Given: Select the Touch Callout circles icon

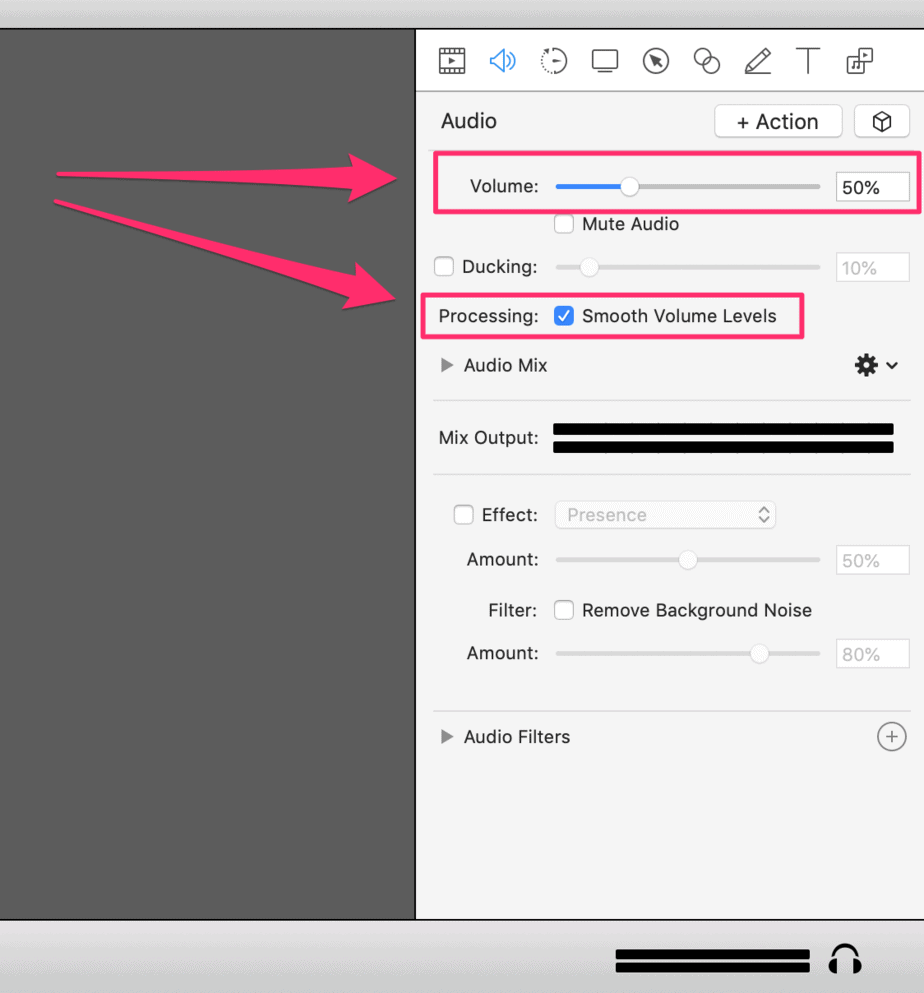Looking at the screenshot, I should [x=706, y=61].
